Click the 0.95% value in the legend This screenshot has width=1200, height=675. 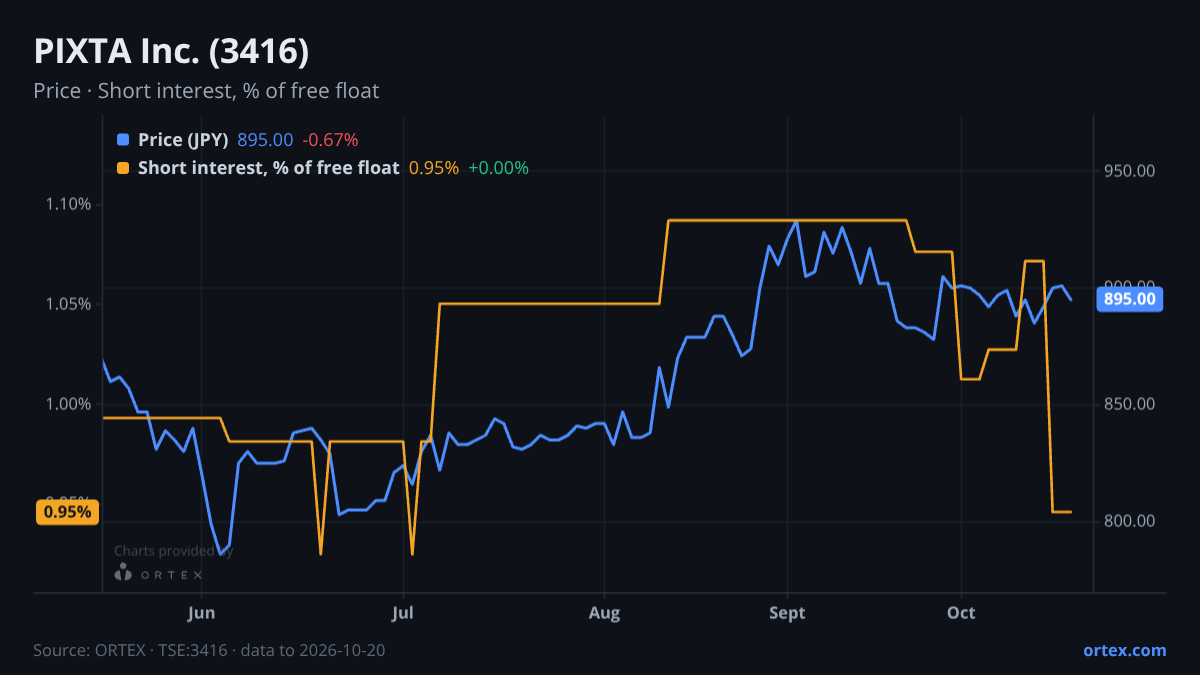pyautogui.click(x=434, y=168)
